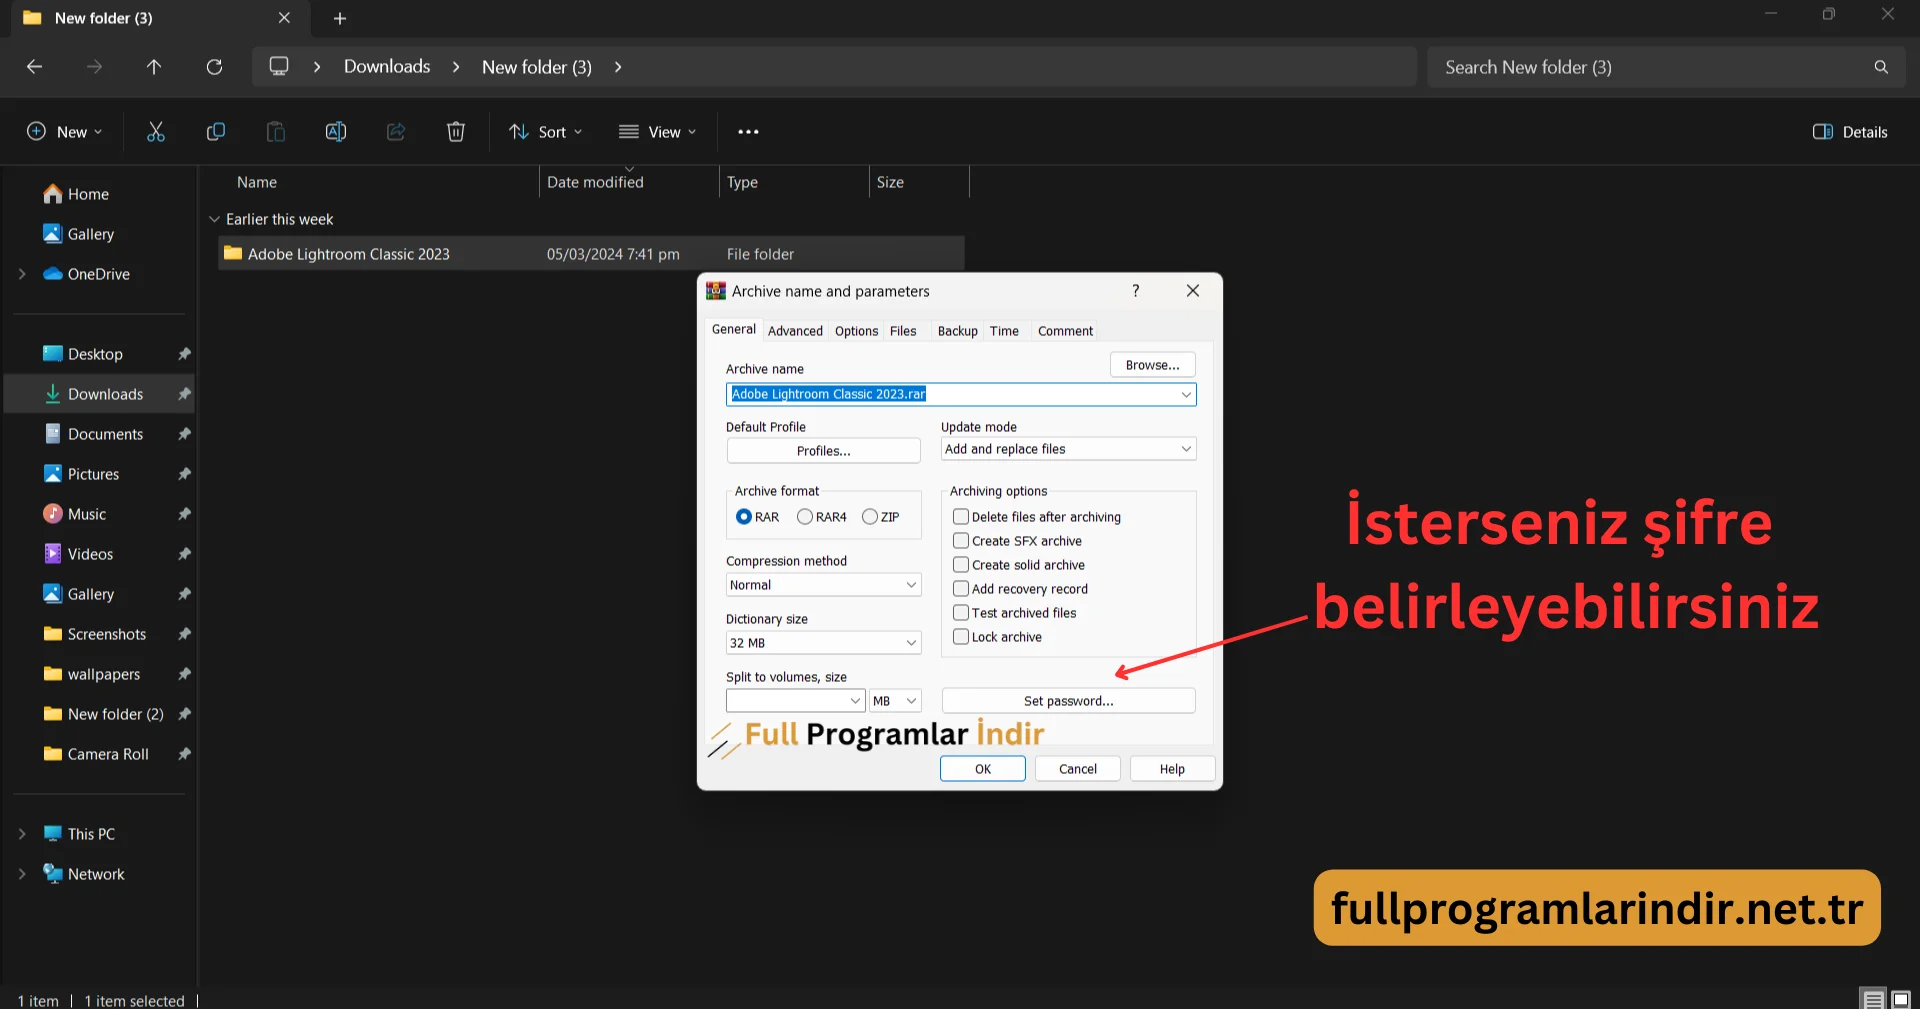
Task: Confirm archive with OK button
Action: 982,769
